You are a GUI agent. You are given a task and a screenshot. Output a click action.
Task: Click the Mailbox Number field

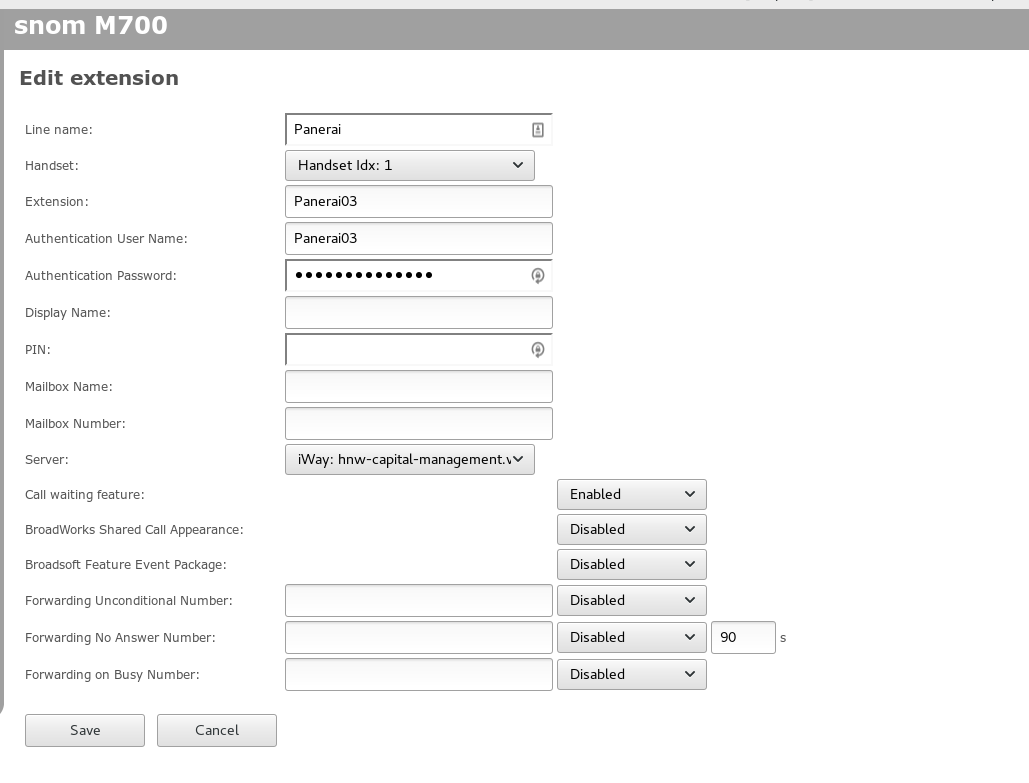(419, 423)
